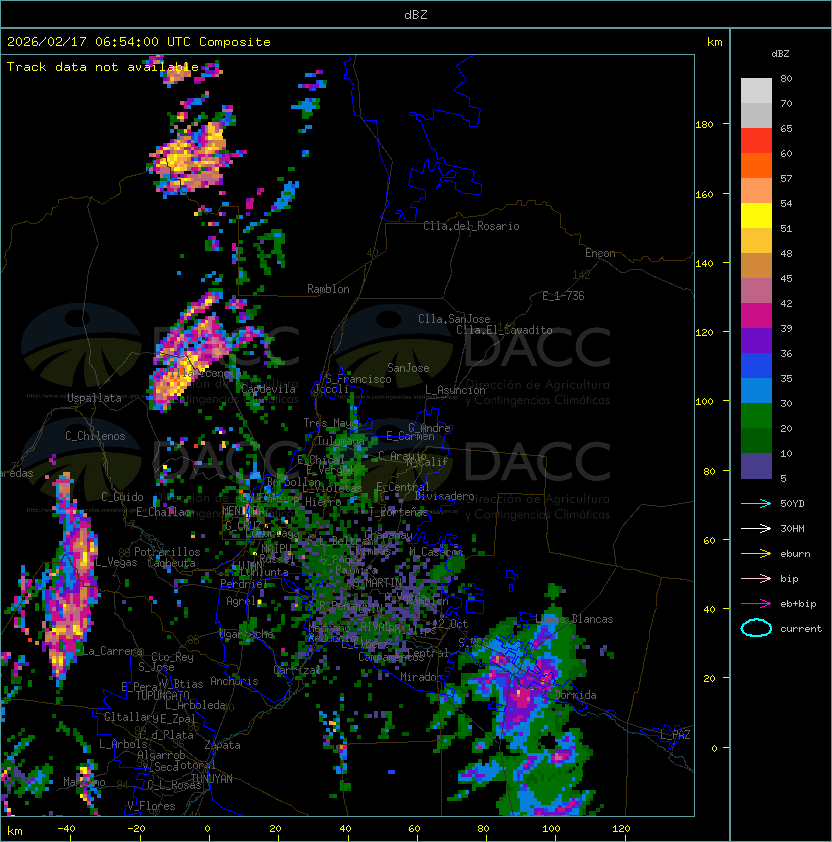The height and width of the screenshot is (842, 832).
Task: Click the 'La_Carrera' label
Action: point(112,651)
